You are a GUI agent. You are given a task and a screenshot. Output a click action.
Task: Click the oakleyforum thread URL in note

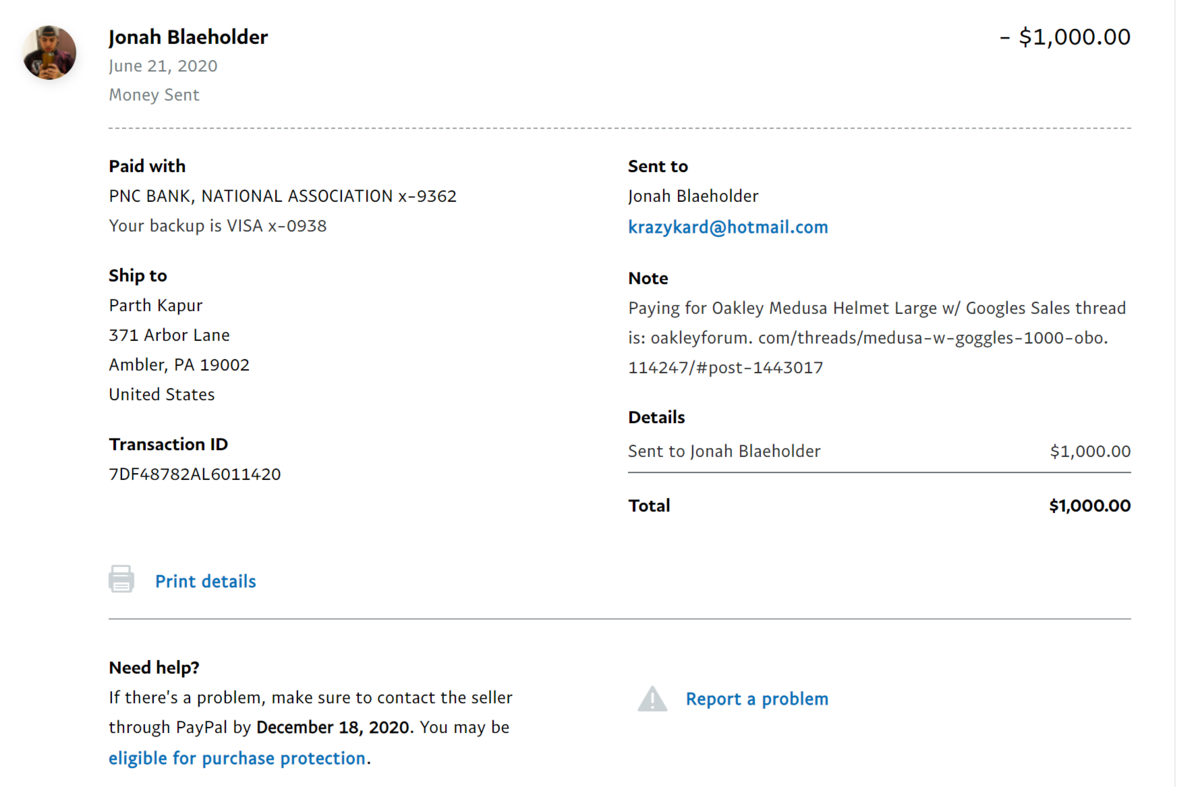point(870,338)
